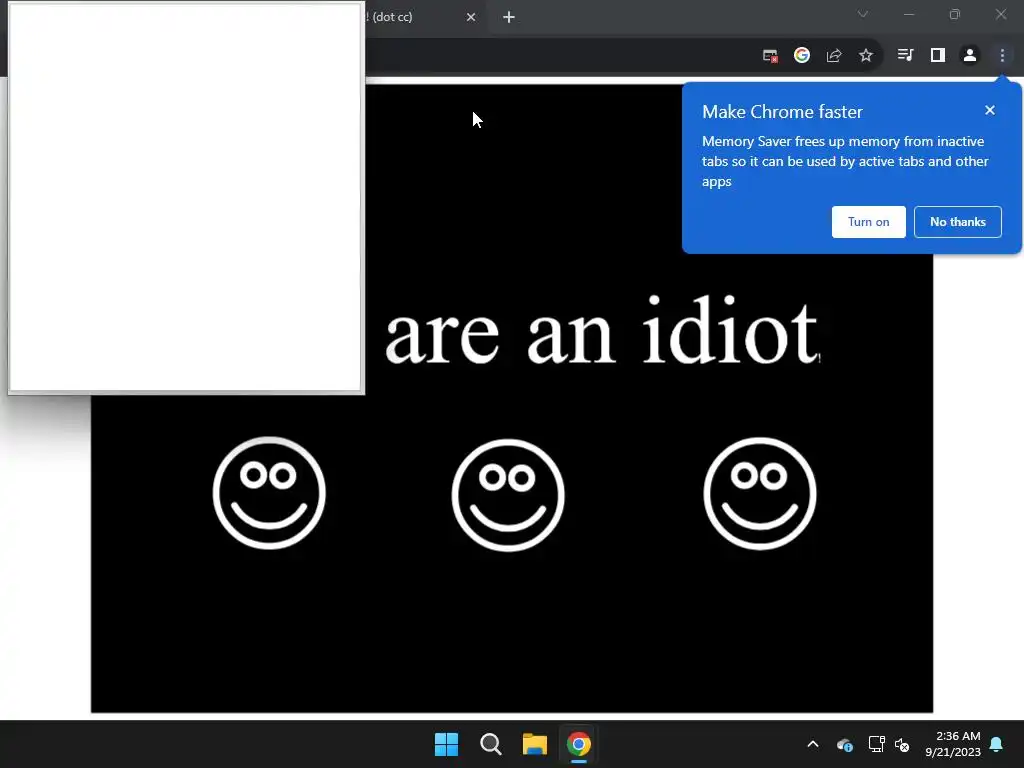Open the media control icon in the toolbar
1024x768 pixels.
tap(905, 56)
